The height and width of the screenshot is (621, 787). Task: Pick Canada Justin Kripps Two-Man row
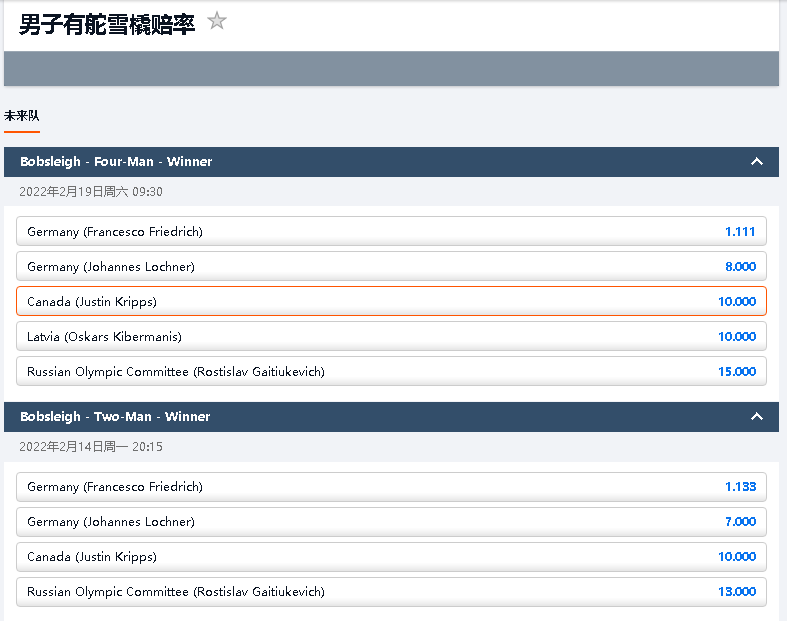pyautogui.click(x=391, y=557)
